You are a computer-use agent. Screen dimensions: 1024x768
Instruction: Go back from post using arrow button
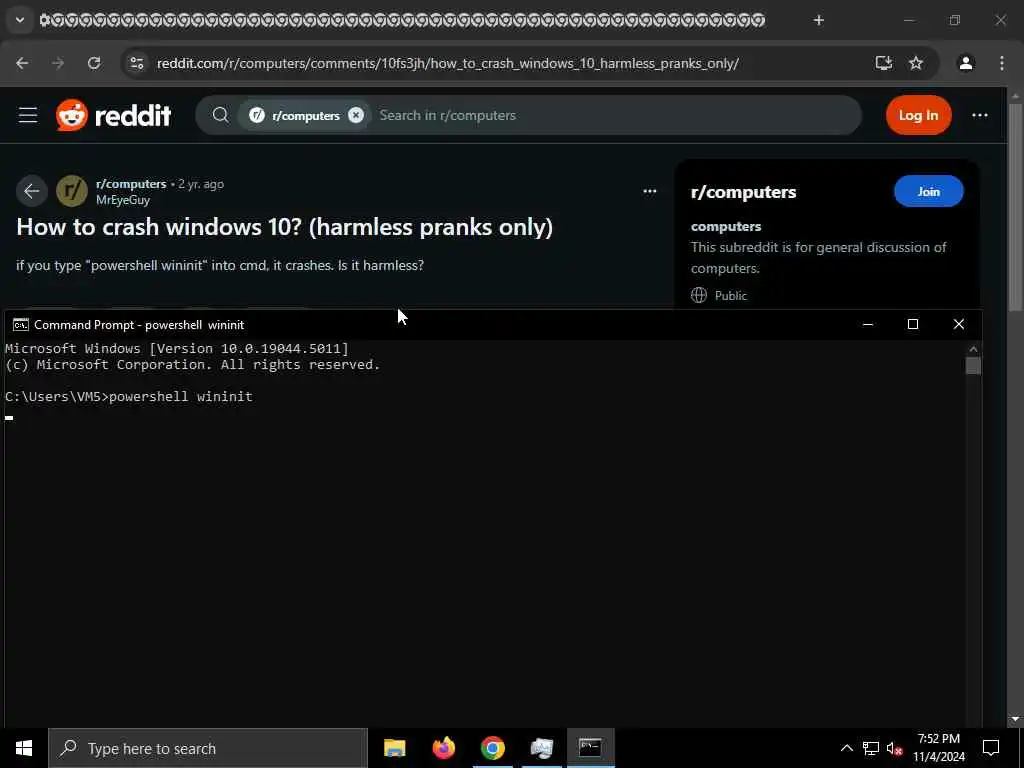tap(31, 191)
